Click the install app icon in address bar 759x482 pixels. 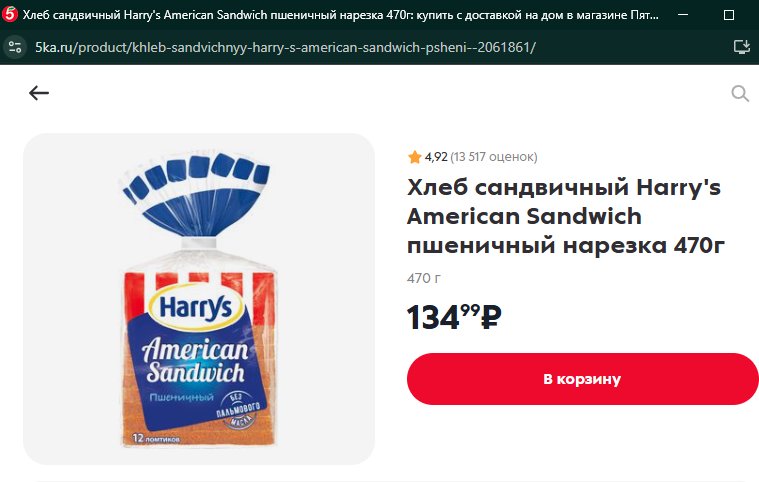click(x=742, y=47)
